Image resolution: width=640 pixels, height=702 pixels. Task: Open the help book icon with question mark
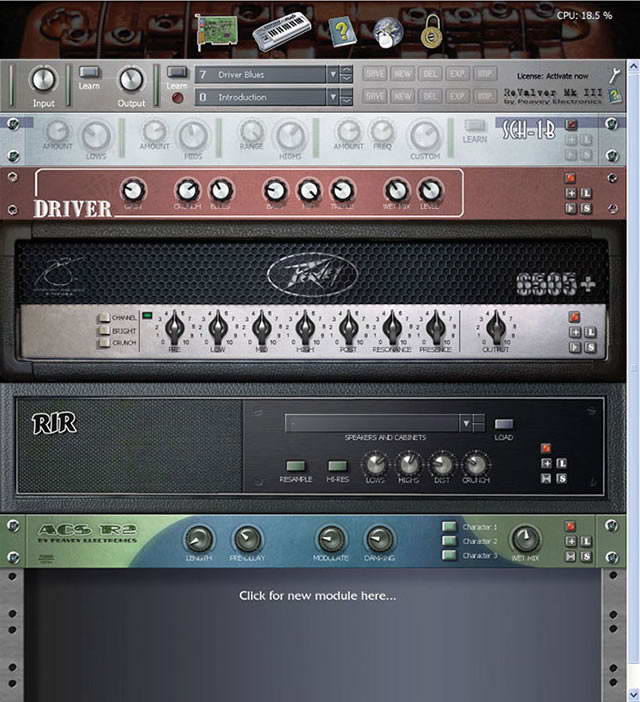pos(342,32)
